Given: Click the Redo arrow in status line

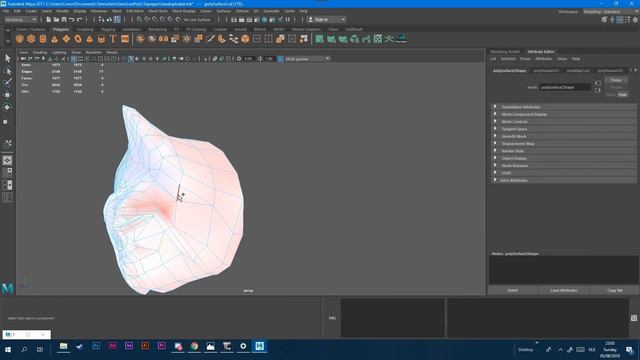Looking at the screenshot, I should click(80, 20).
